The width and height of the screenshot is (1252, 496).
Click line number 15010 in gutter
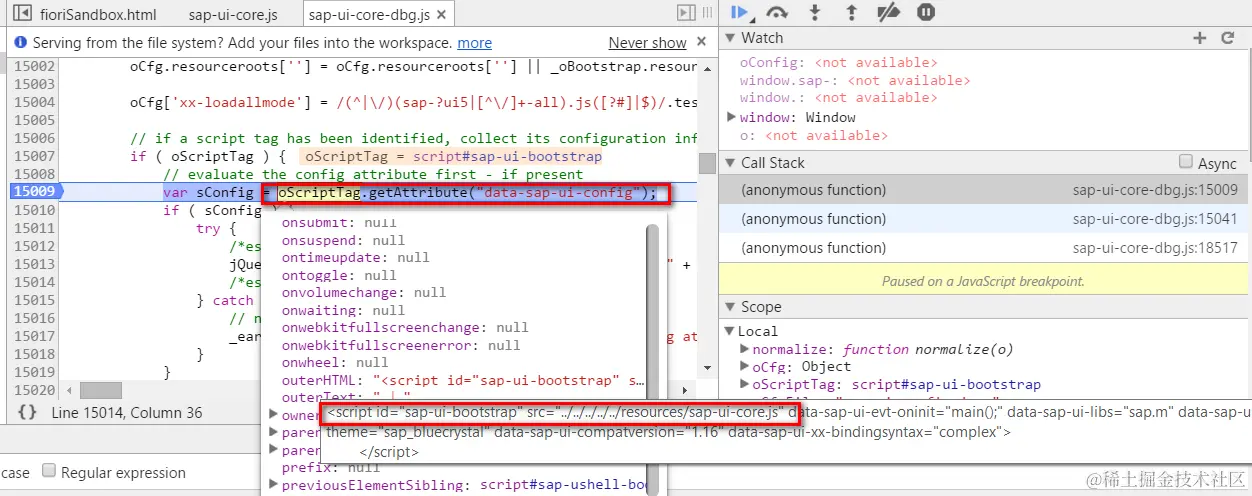35,210
